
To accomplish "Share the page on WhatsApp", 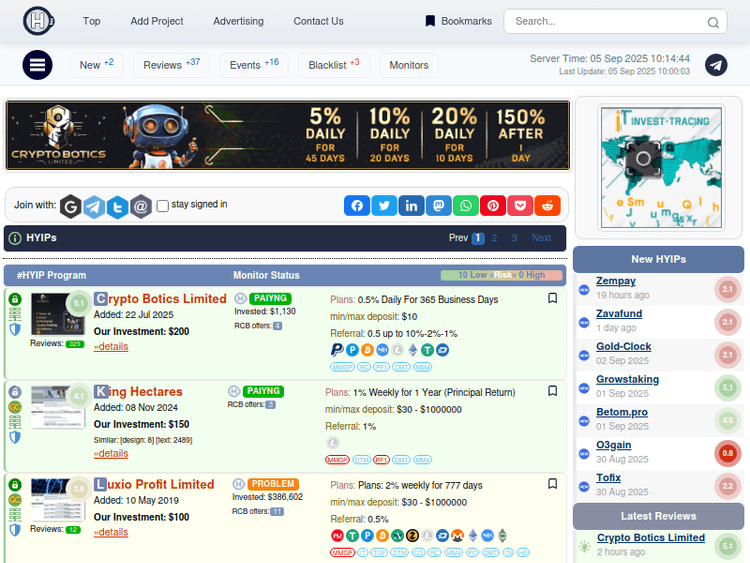I will 466,206.
